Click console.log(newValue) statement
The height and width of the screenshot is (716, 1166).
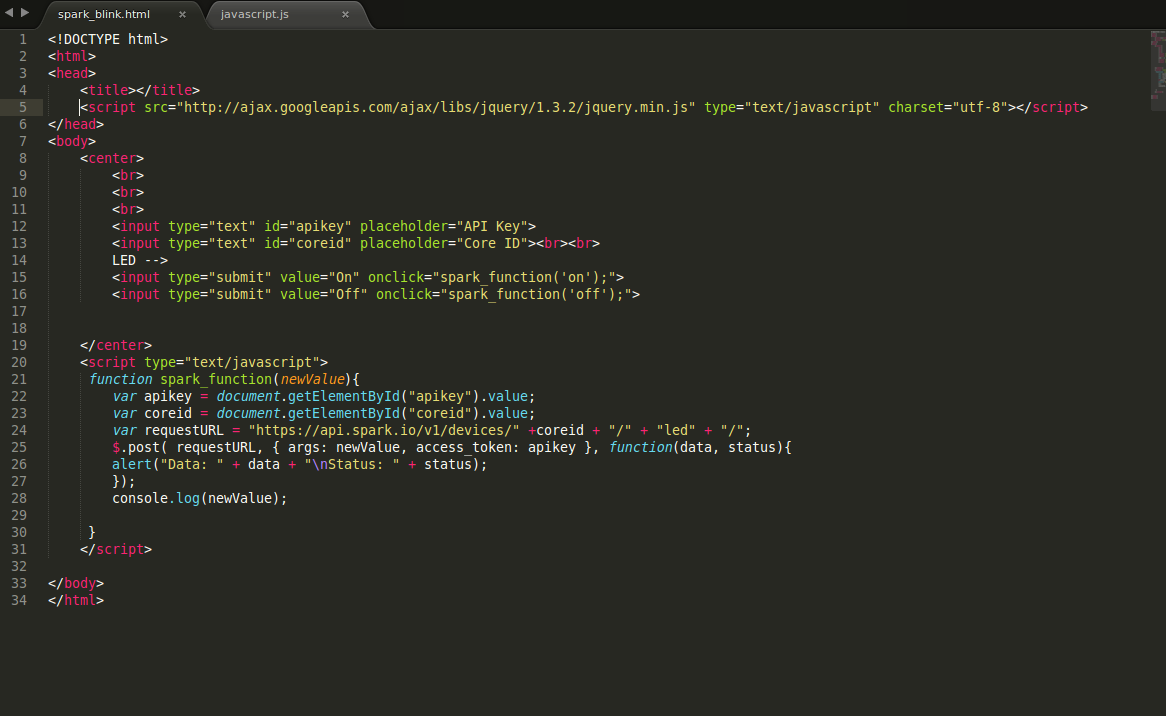tap(199, 498)
